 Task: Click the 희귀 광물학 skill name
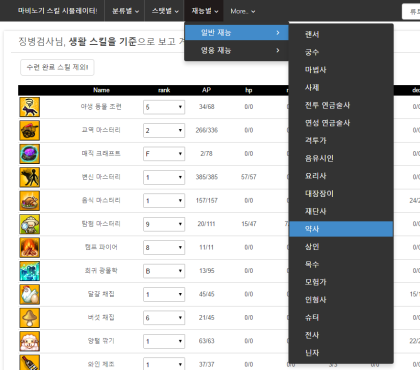pos(101,271)
